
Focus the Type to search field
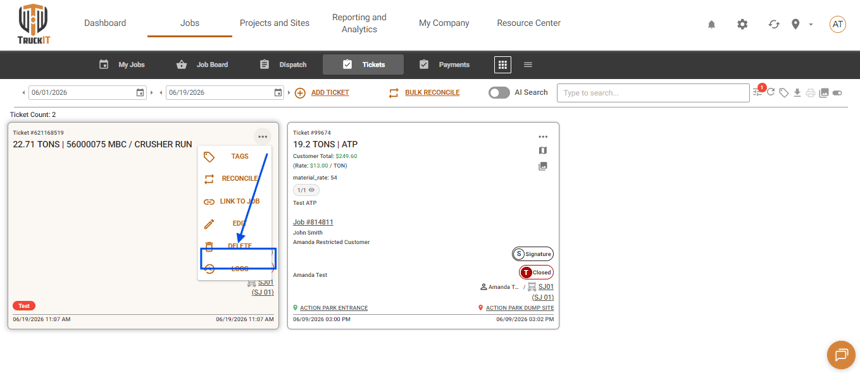tap(653, 93)
